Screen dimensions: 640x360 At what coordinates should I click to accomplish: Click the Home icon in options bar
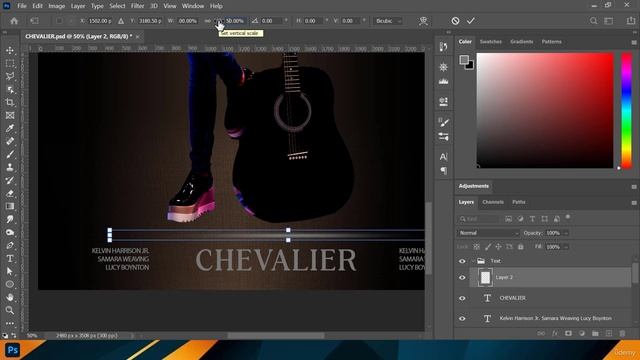[x=14, y=21]
